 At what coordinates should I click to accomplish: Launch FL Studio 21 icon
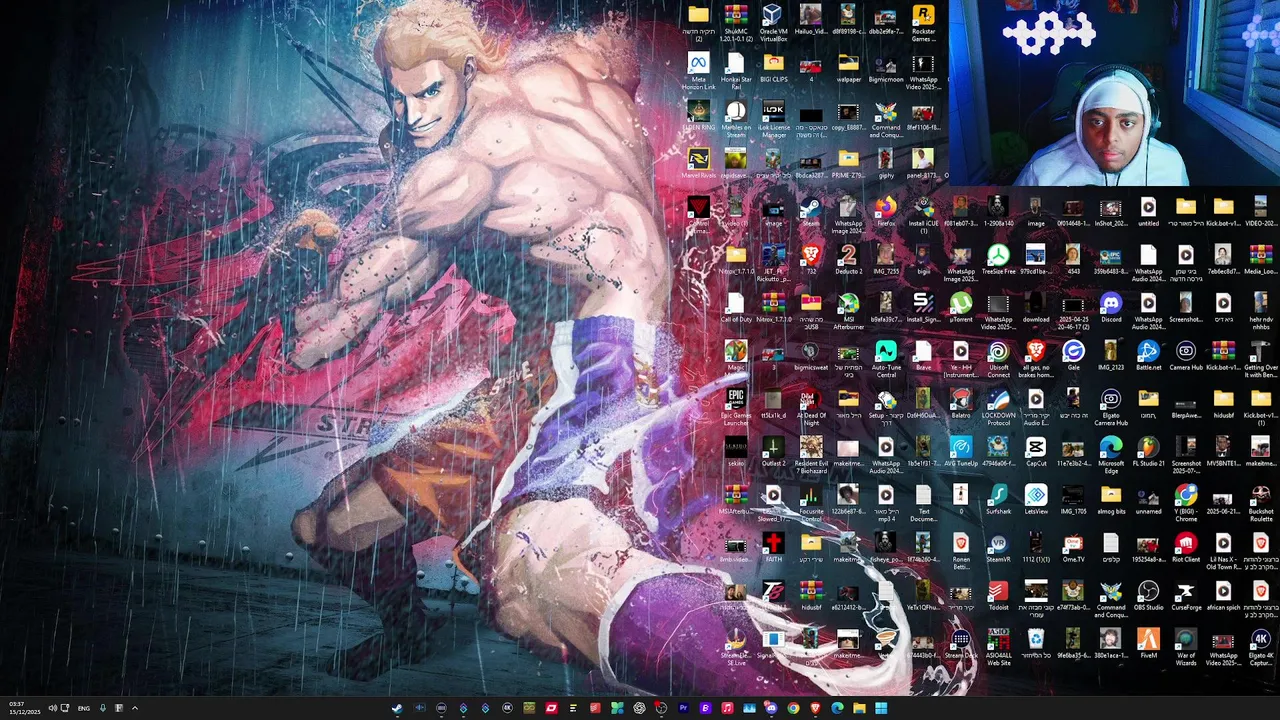point(1148,452)
